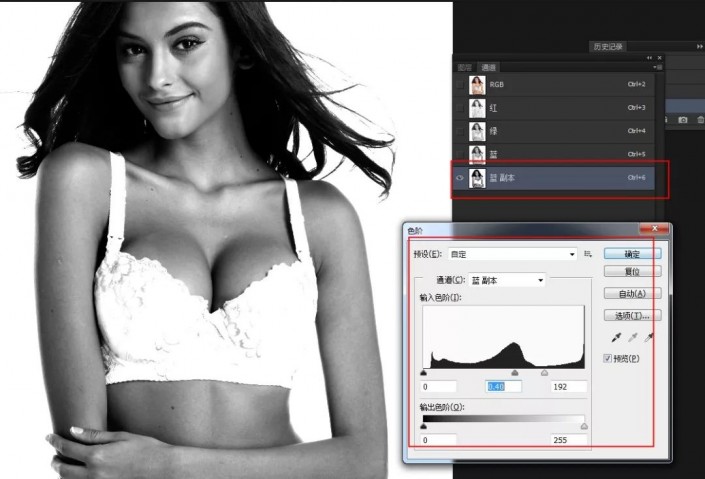
Task: Open the 通道 channel dropdown in Levels
Action: 507,280
